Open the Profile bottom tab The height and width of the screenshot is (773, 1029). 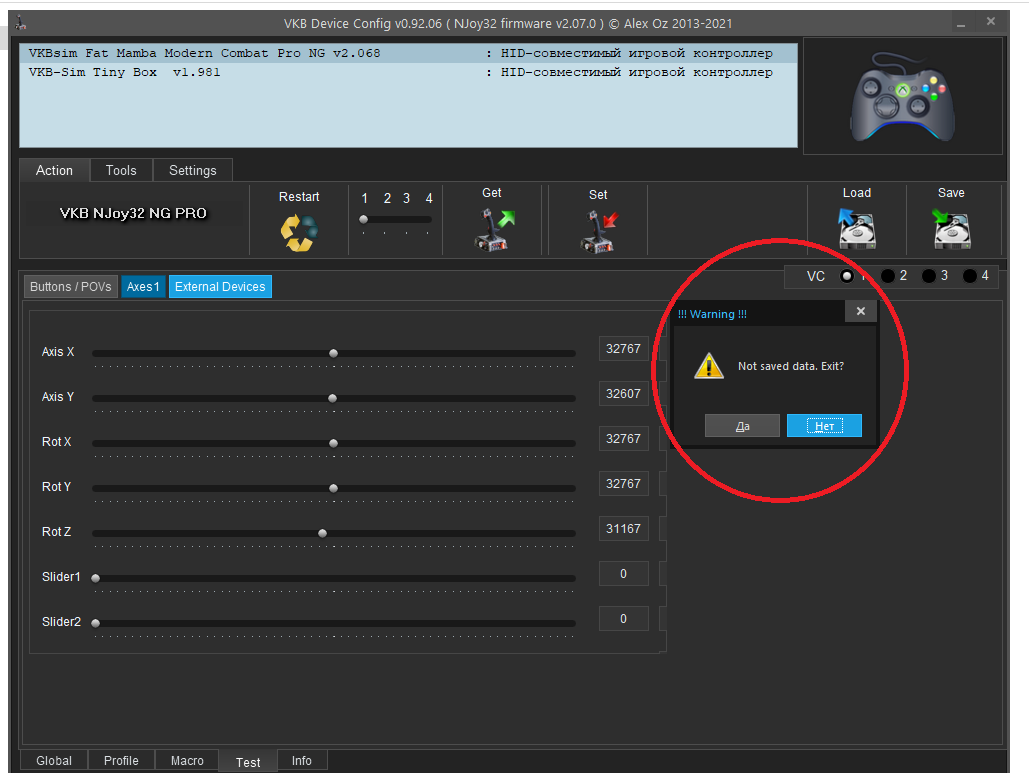point(121,761)
